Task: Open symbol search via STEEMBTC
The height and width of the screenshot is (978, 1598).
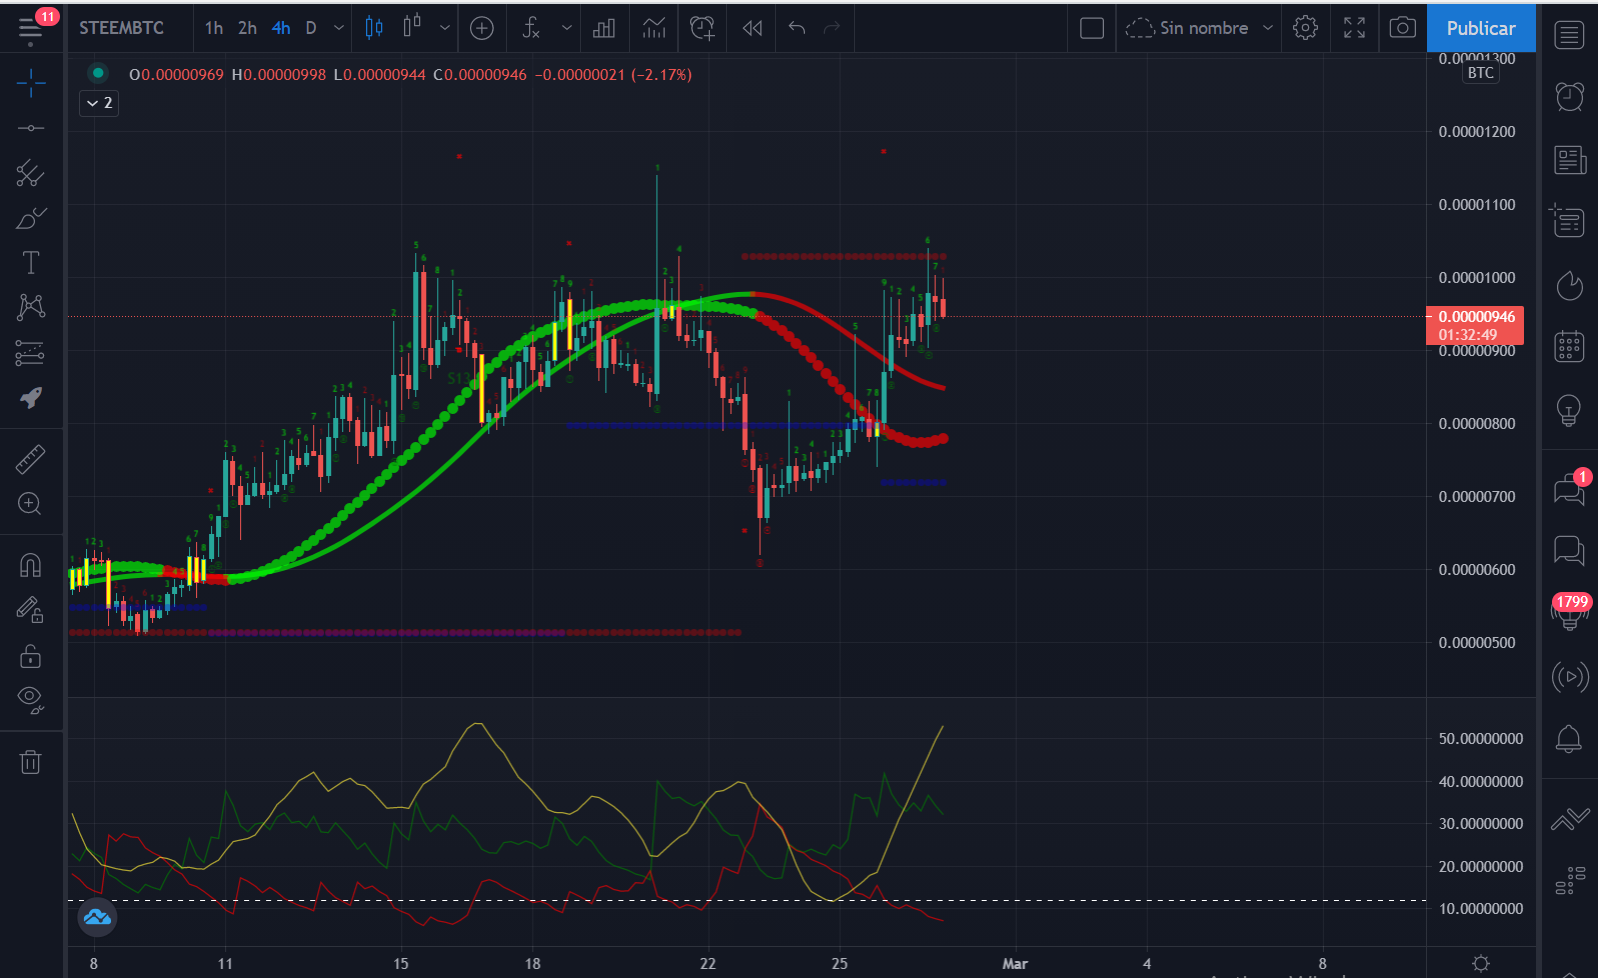Action: point(122,28)
